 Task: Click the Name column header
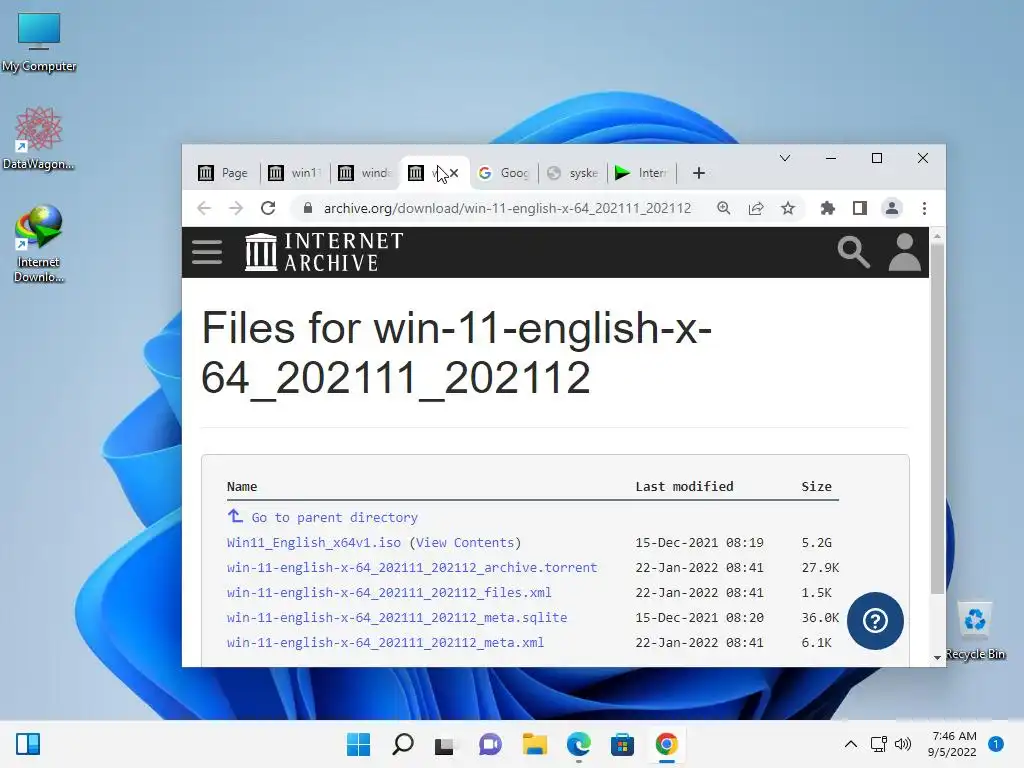(242, 487)
